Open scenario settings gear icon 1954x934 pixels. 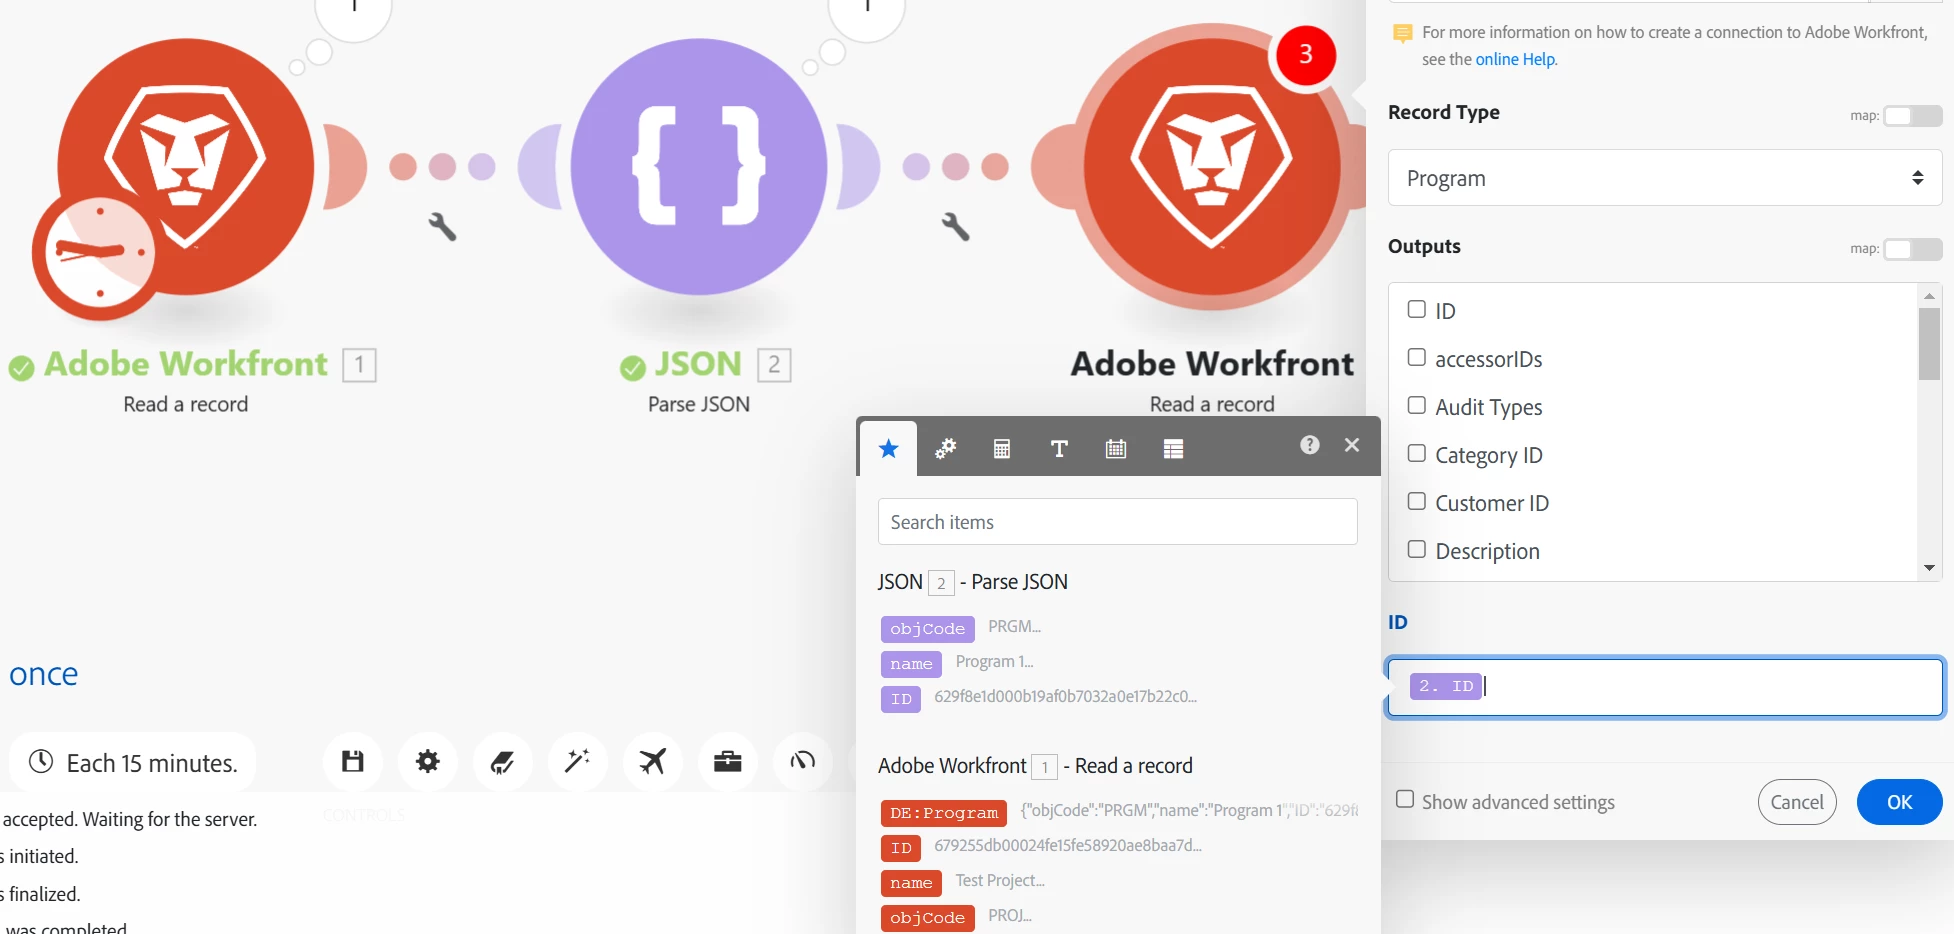point(428,761)
